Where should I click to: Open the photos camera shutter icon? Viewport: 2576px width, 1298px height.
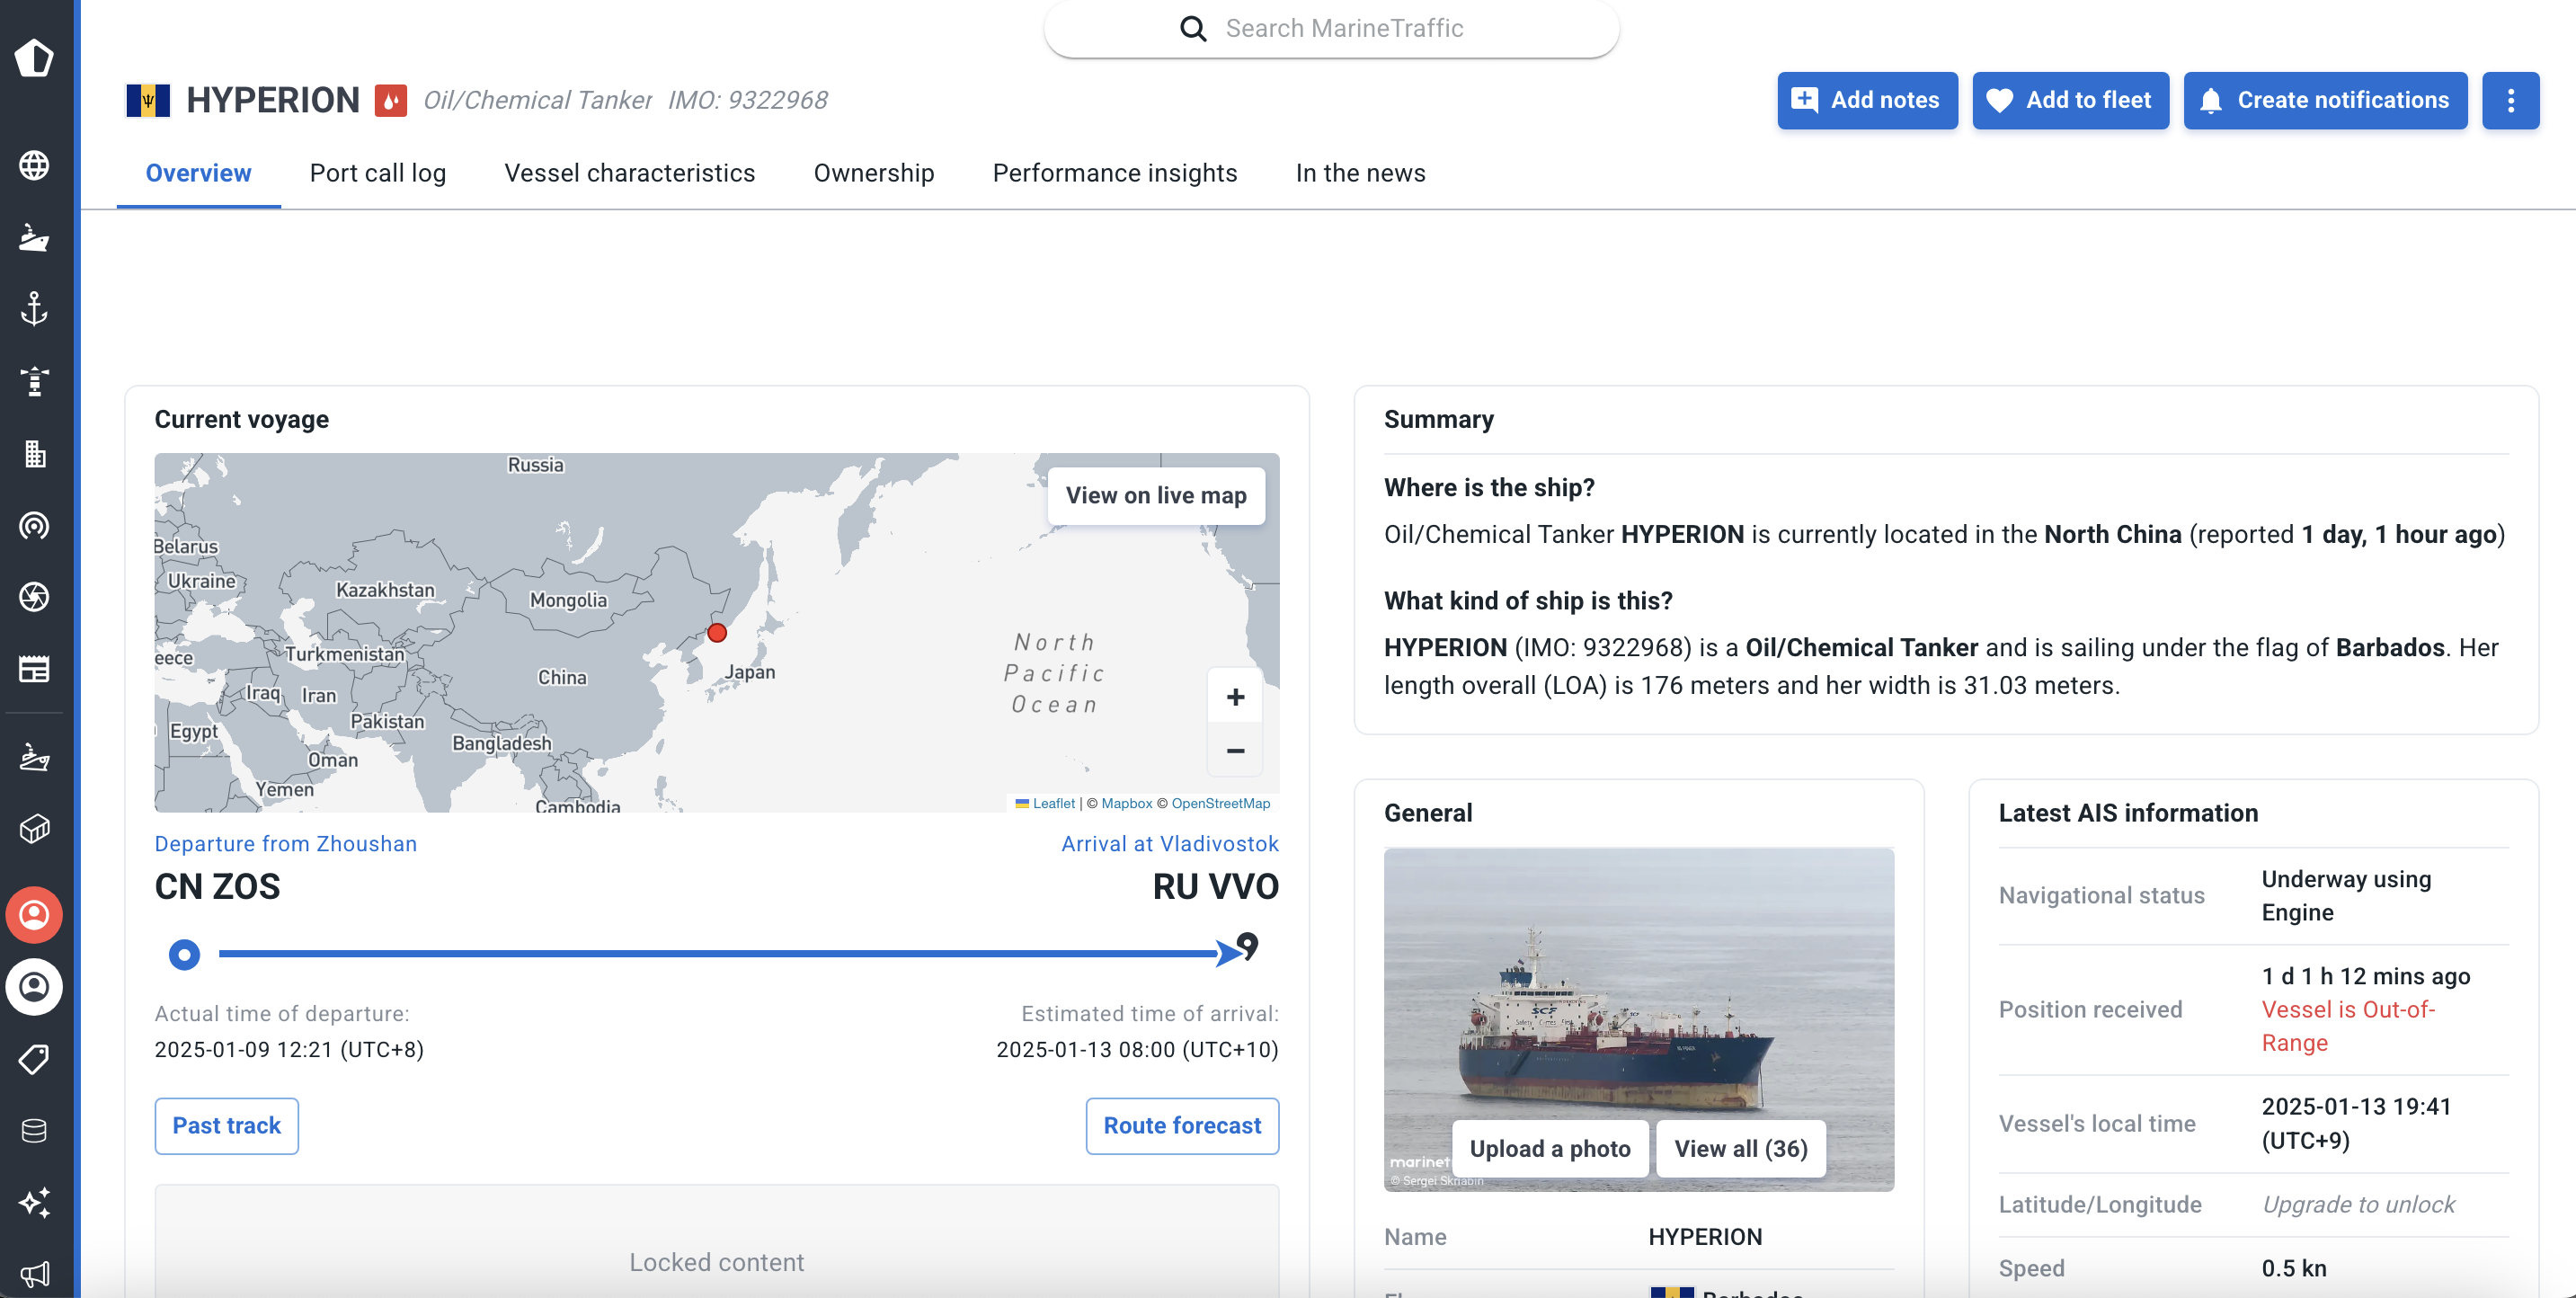[x=35, y=597]
